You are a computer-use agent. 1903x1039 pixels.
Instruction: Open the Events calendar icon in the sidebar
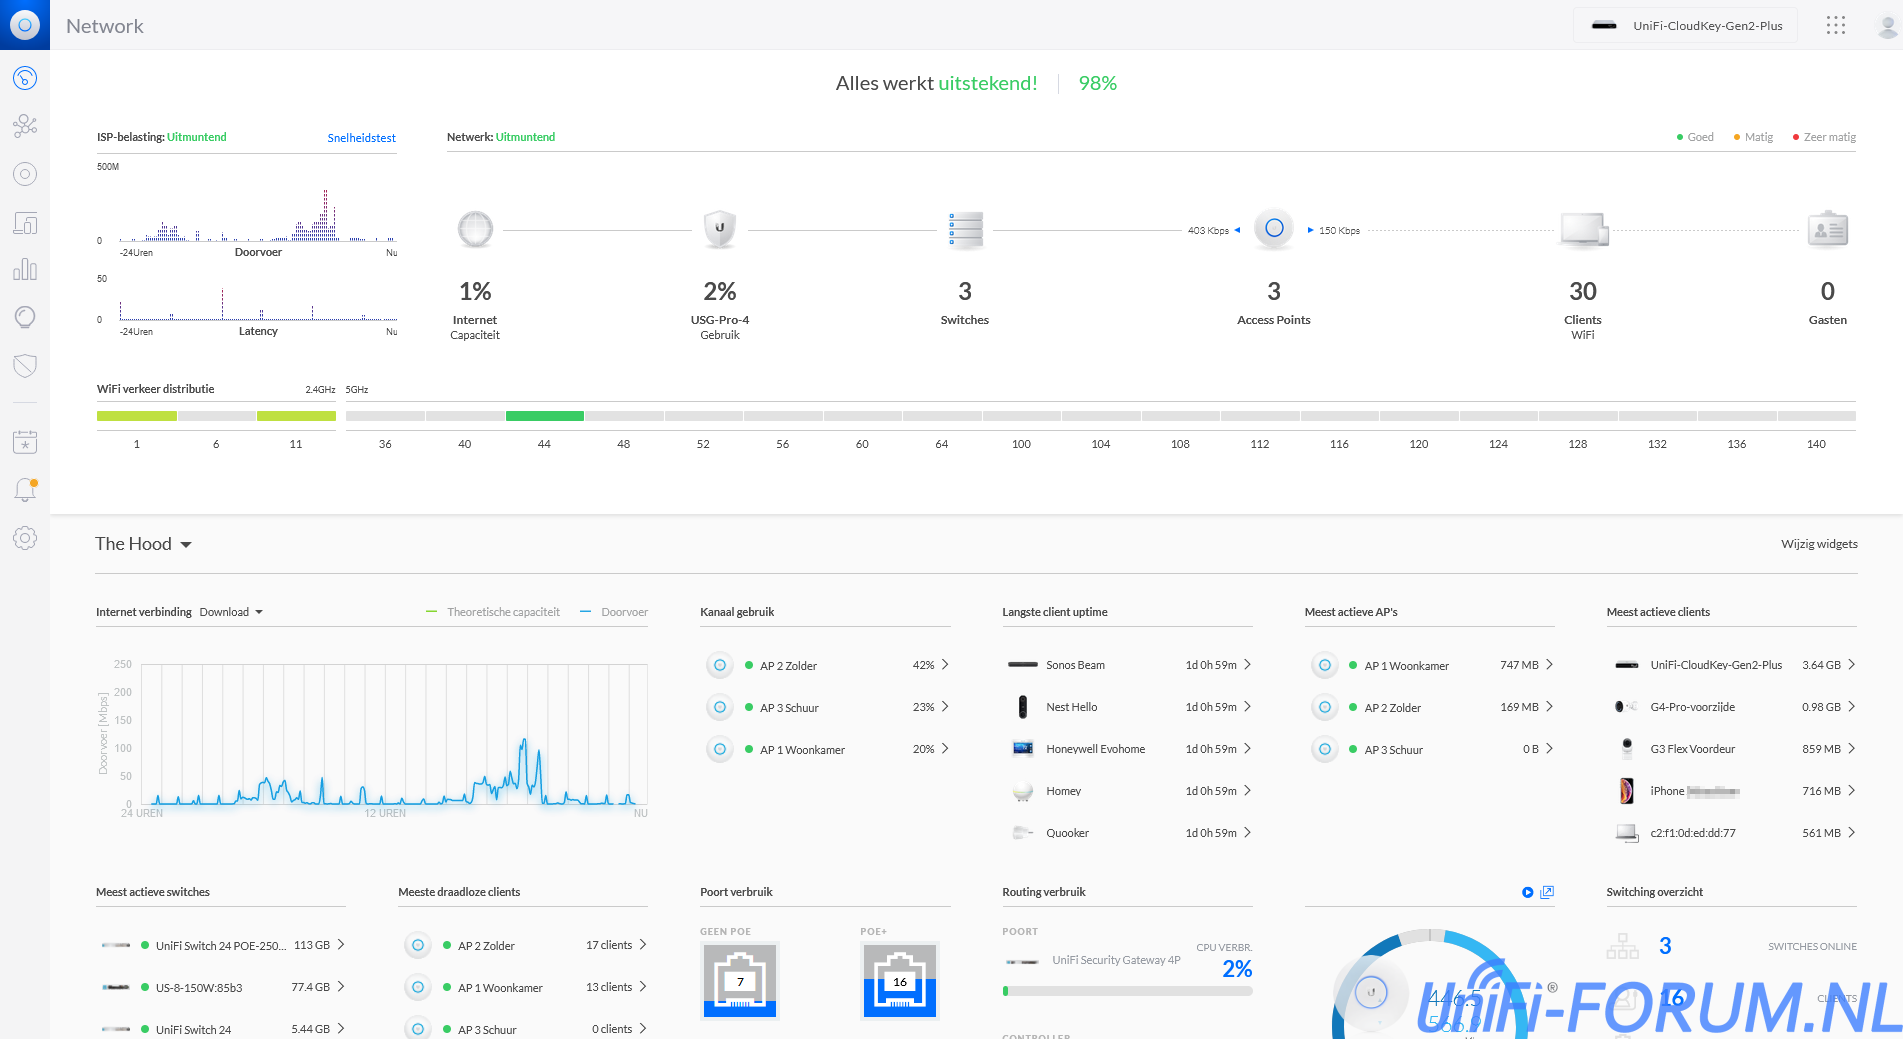(x=25, y=442)
